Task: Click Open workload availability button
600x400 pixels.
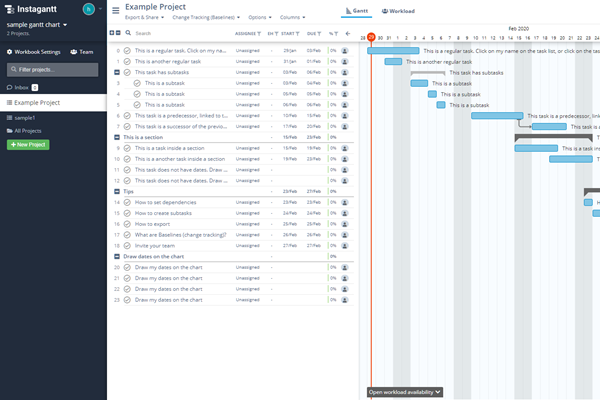Action: [404, 392]
